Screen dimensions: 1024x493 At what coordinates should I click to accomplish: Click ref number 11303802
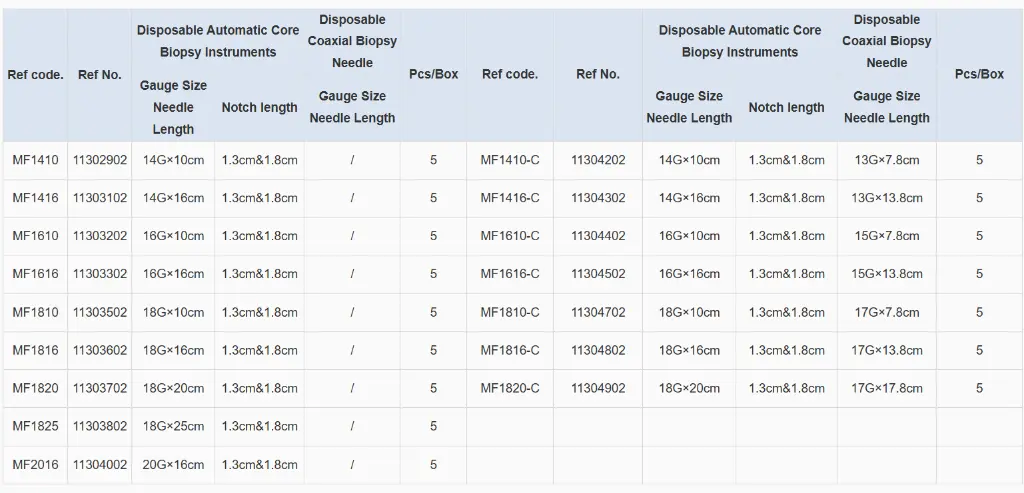click(x=100, y=426)
